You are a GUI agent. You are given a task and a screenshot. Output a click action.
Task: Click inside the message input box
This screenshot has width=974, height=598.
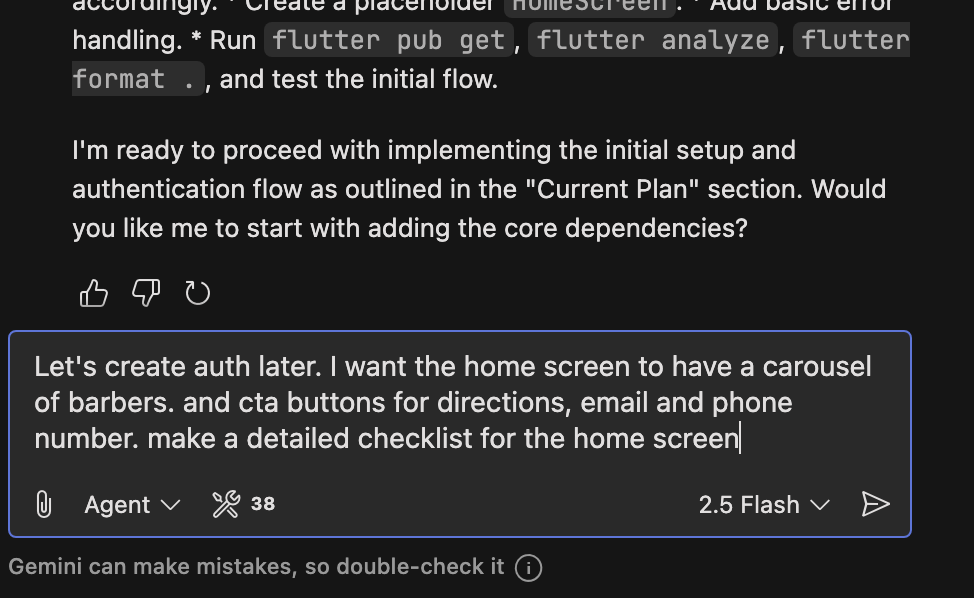(460, 400)
